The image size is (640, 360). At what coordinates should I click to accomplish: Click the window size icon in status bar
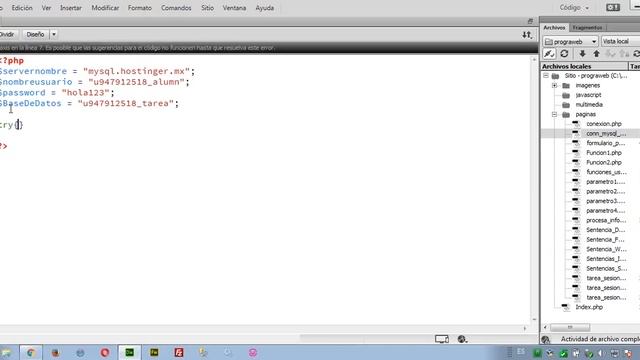442,339
